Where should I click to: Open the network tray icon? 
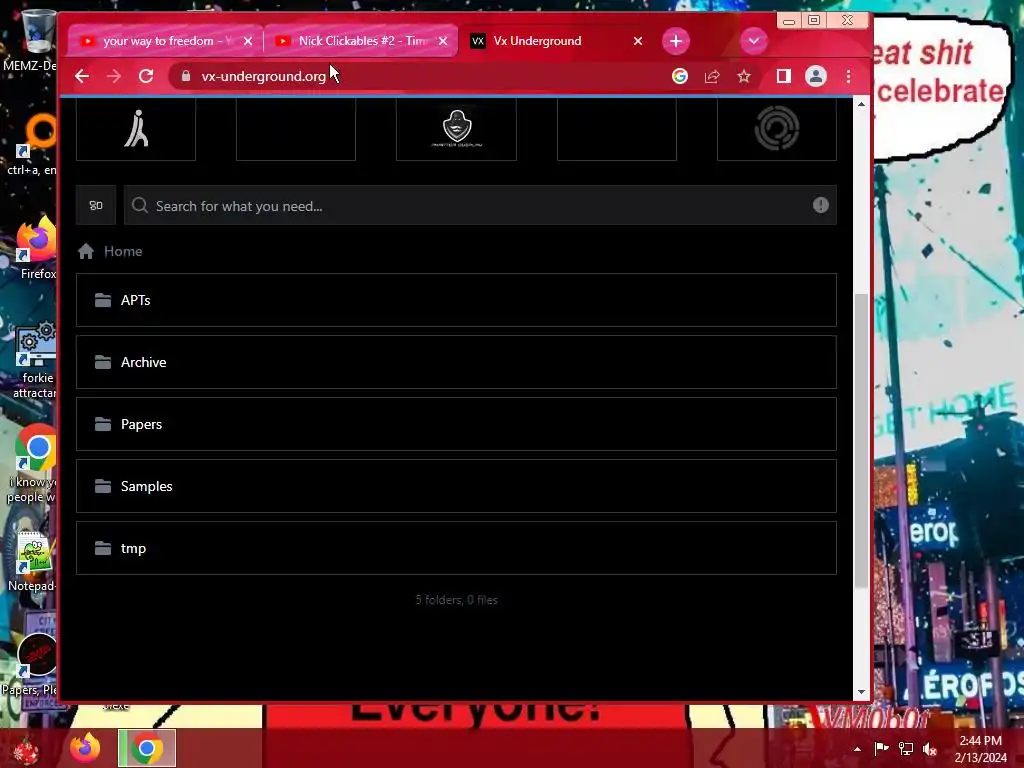point(906,749)
